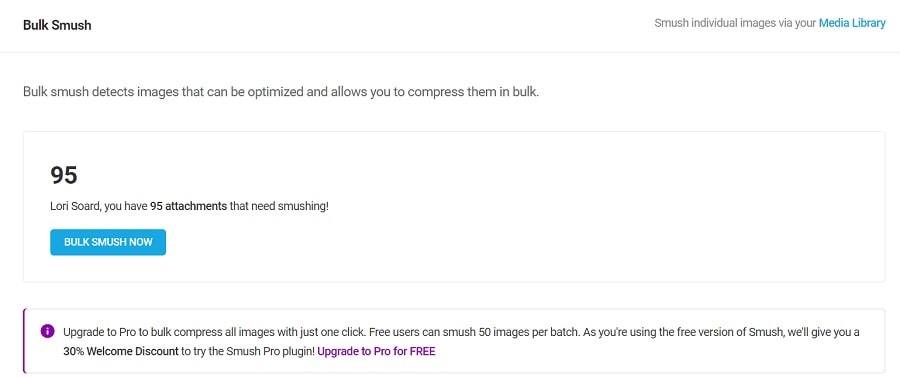This screenshot has width=900, height=378.
Task: Click the bold 95 attachments text
Action: pyautogui.click(x=188, y=206)
